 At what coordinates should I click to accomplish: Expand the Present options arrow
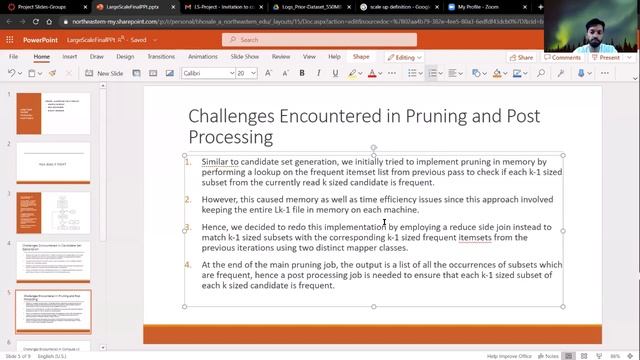coord(629,58)
